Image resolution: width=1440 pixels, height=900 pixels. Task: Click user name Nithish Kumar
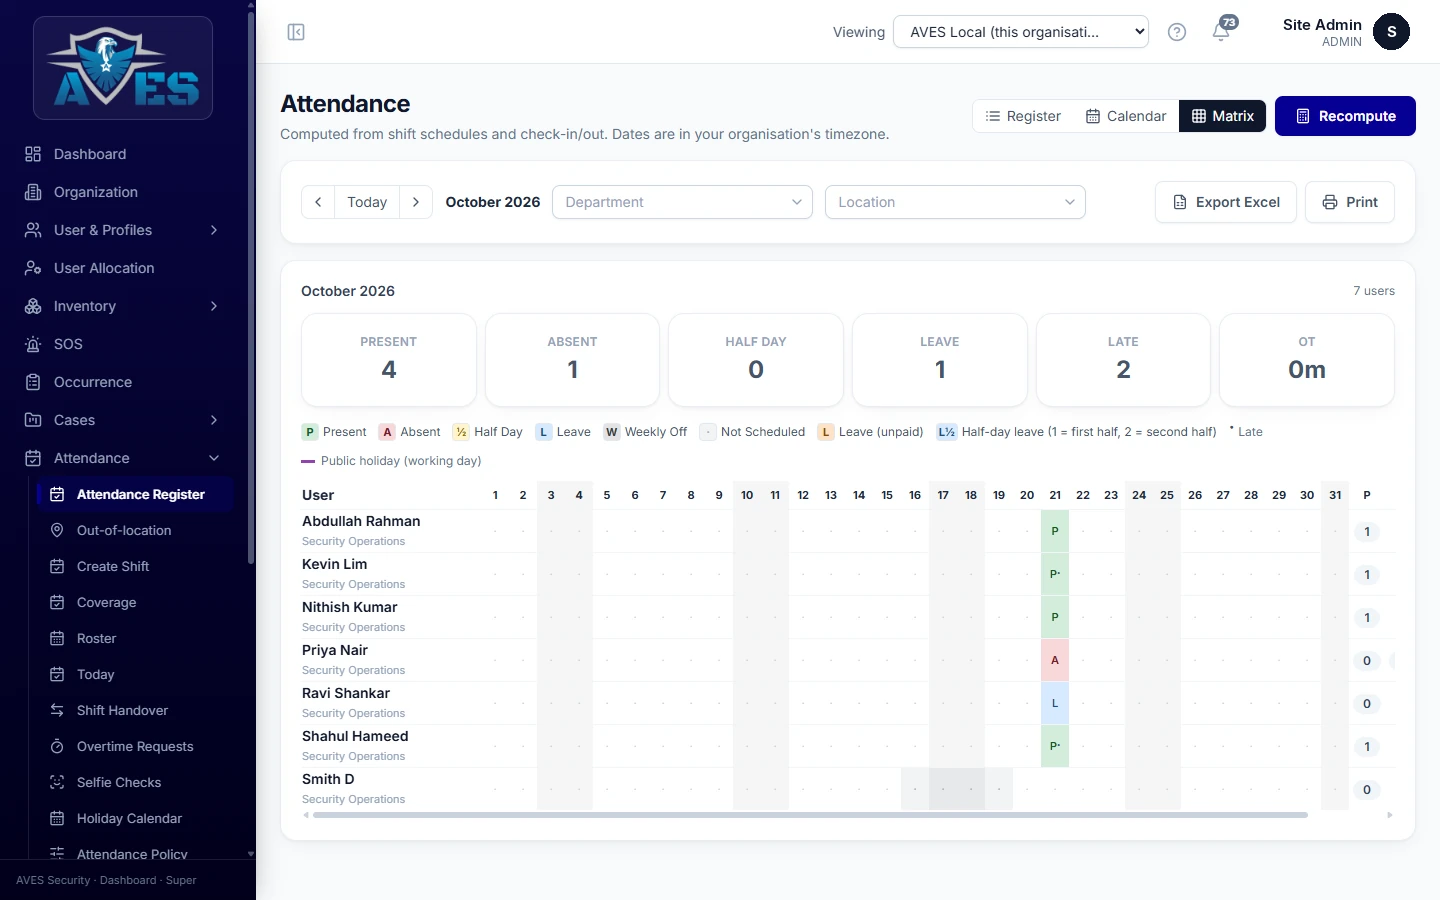pos(350,607)
